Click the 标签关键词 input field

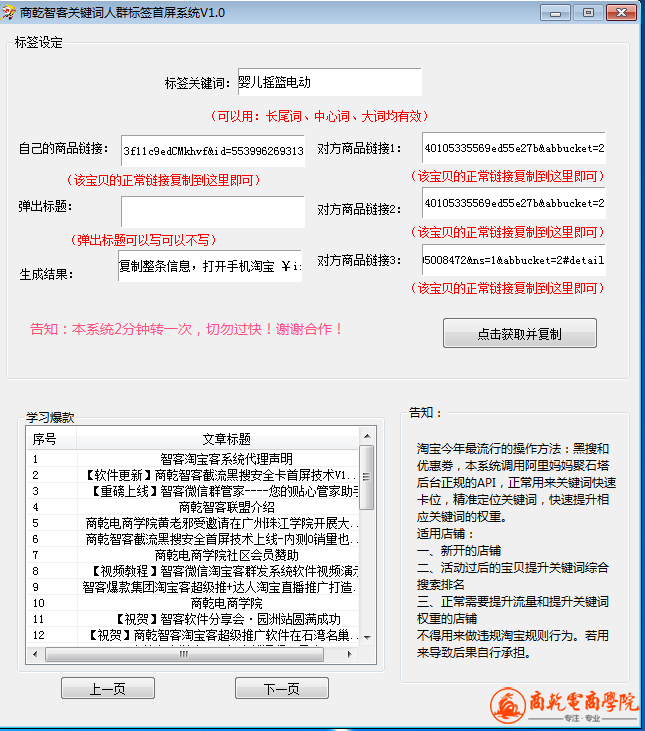click(x=329, y=82)
